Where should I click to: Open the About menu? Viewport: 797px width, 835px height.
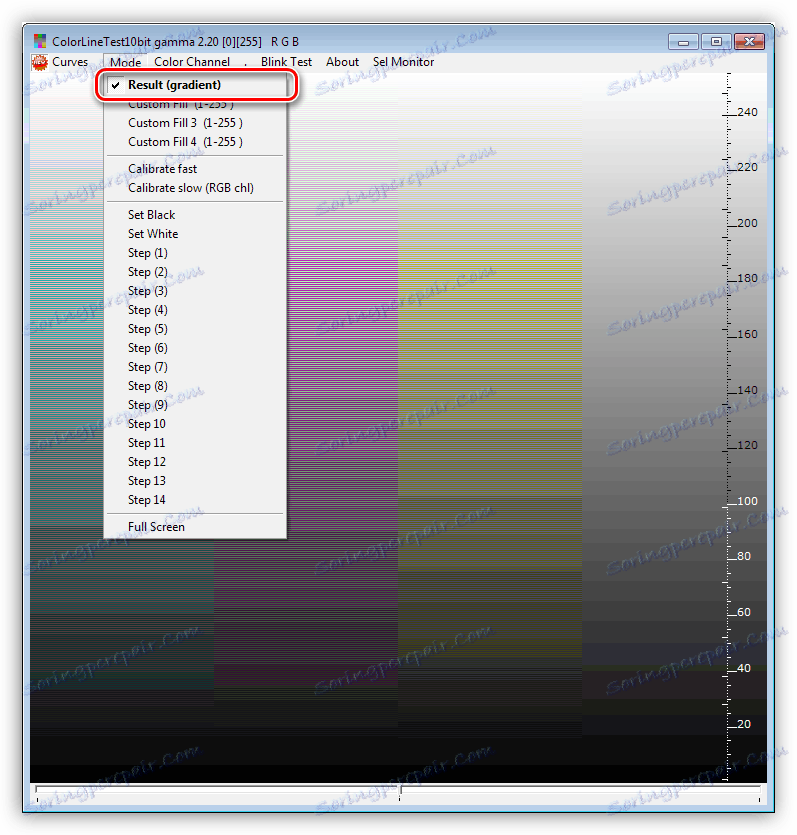tap(342, 62)
